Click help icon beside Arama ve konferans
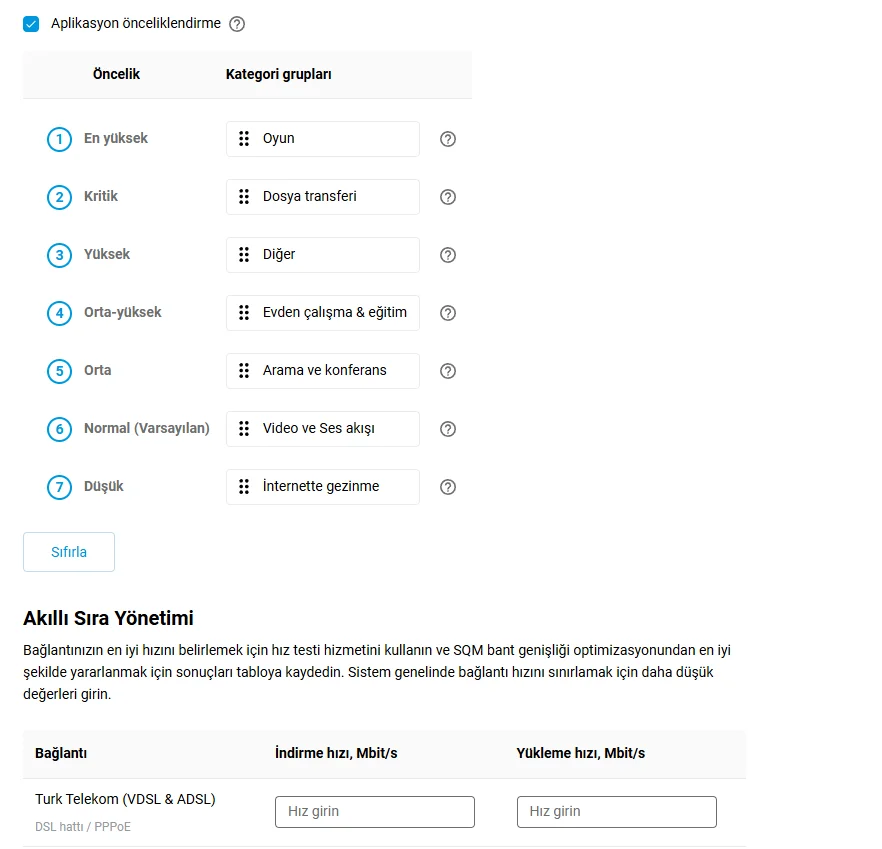 click(448, 371)
